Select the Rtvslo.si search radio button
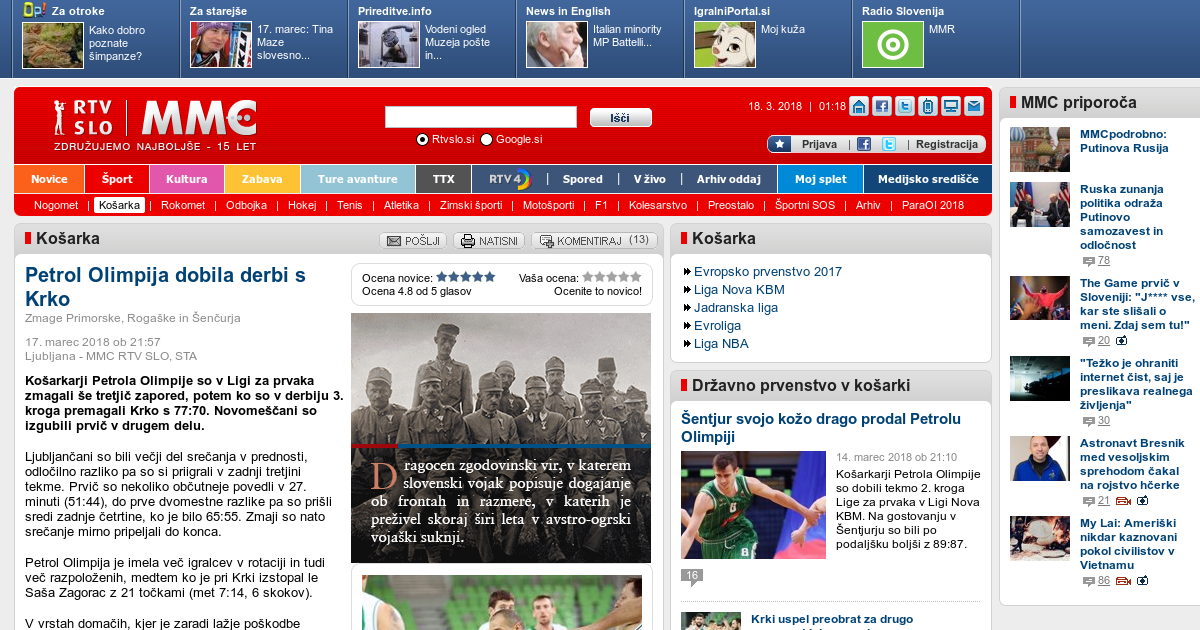Screen dimensions: 1200x630 [x=422, y=139]
